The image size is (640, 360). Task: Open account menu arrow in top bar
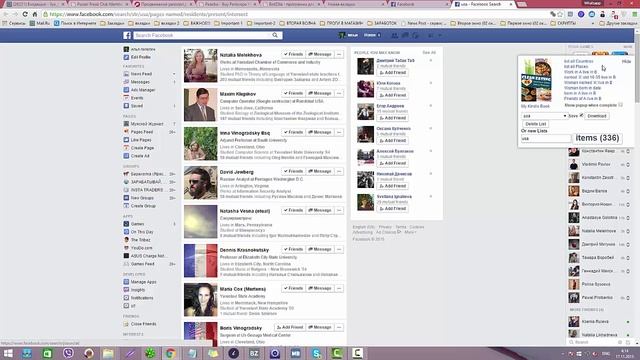(x=440, y=36)
